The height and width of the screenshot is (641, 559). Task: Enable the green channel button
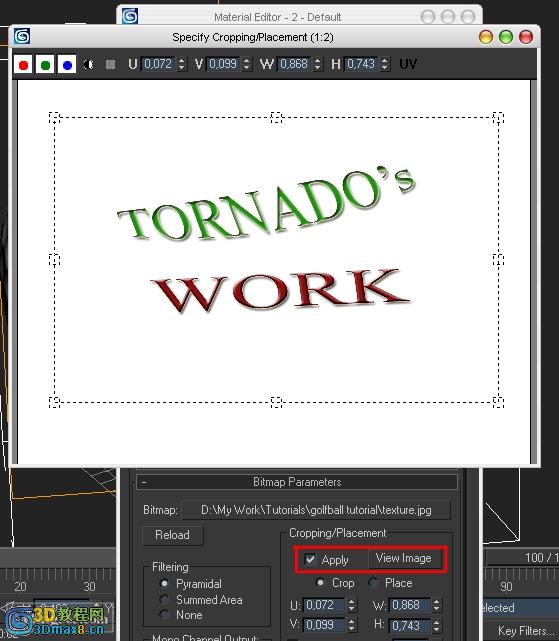click(45, 65)
